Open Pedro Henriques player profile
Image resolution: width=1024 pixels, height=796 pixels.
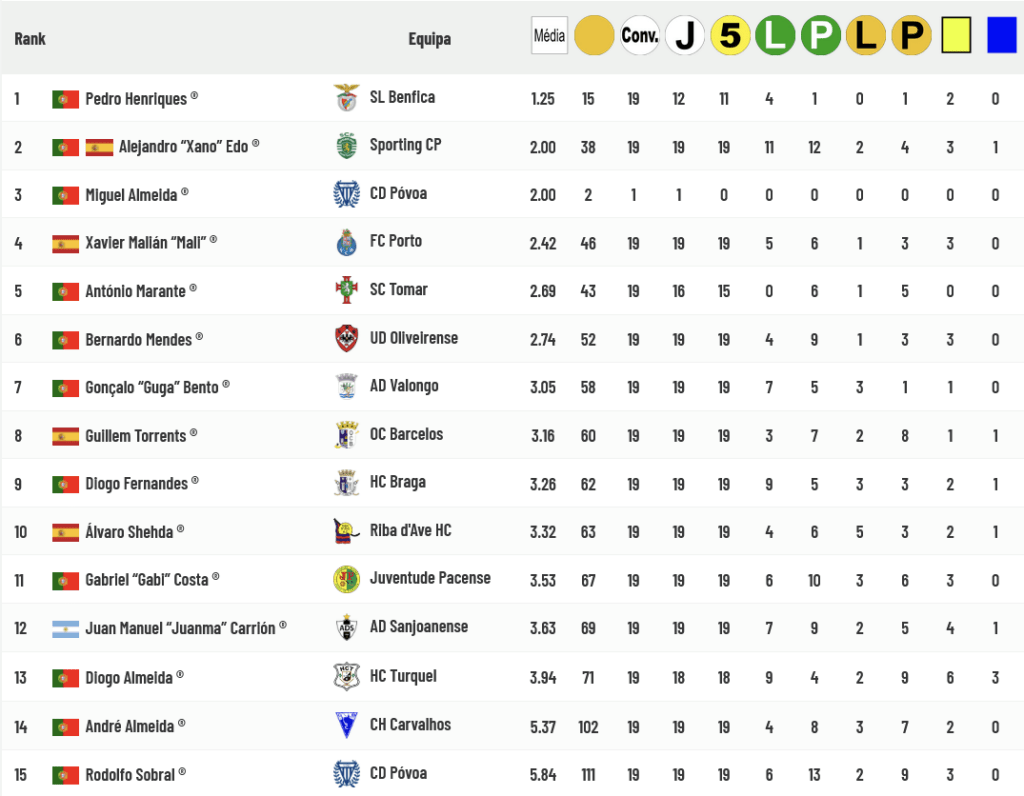(136, 99)
